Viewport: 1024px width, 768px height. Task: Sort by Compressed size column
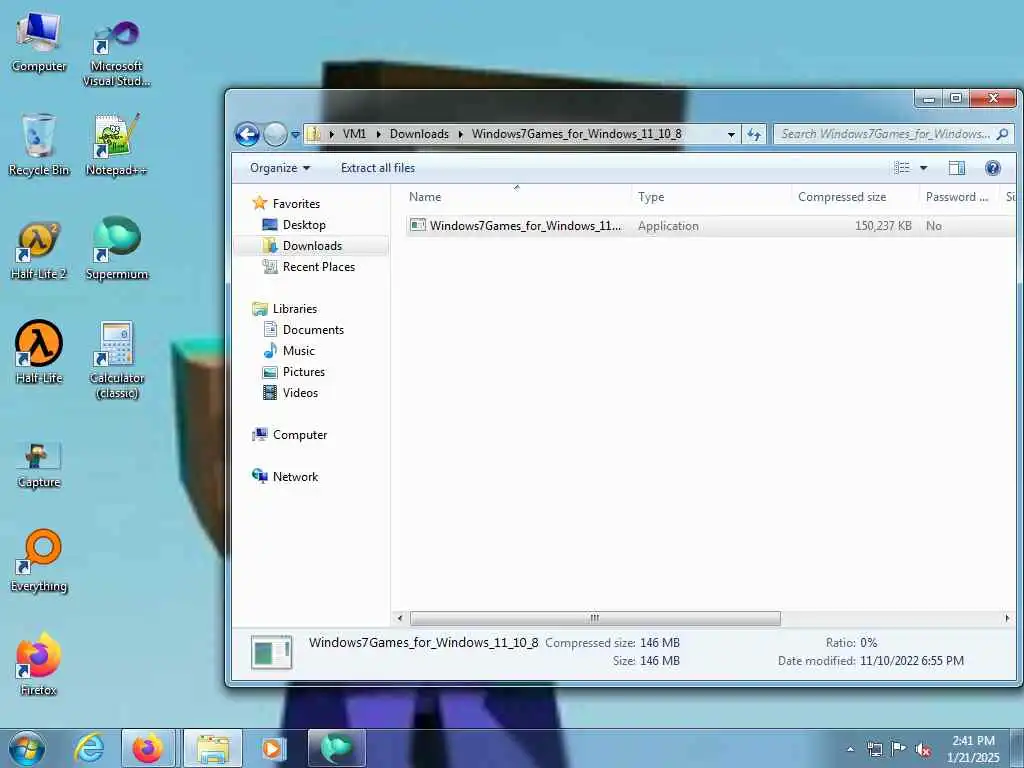pos(842,197)
